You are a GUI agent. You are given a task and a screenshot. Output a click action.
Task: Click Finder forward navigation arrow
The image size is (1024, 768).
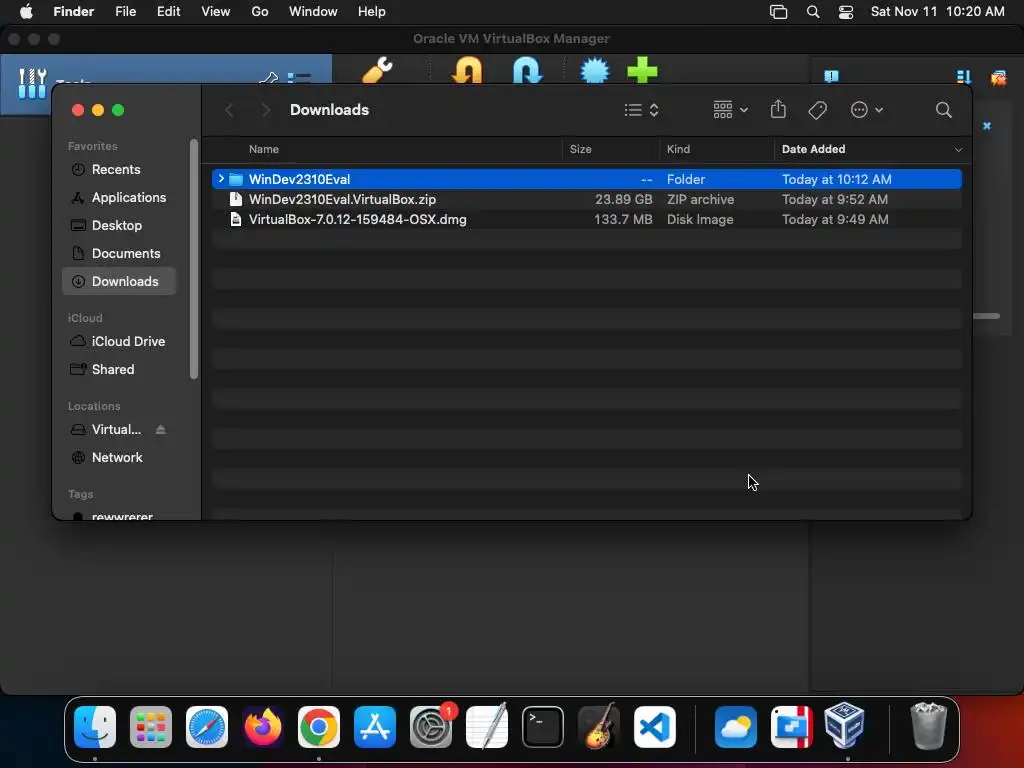point(265,110)
